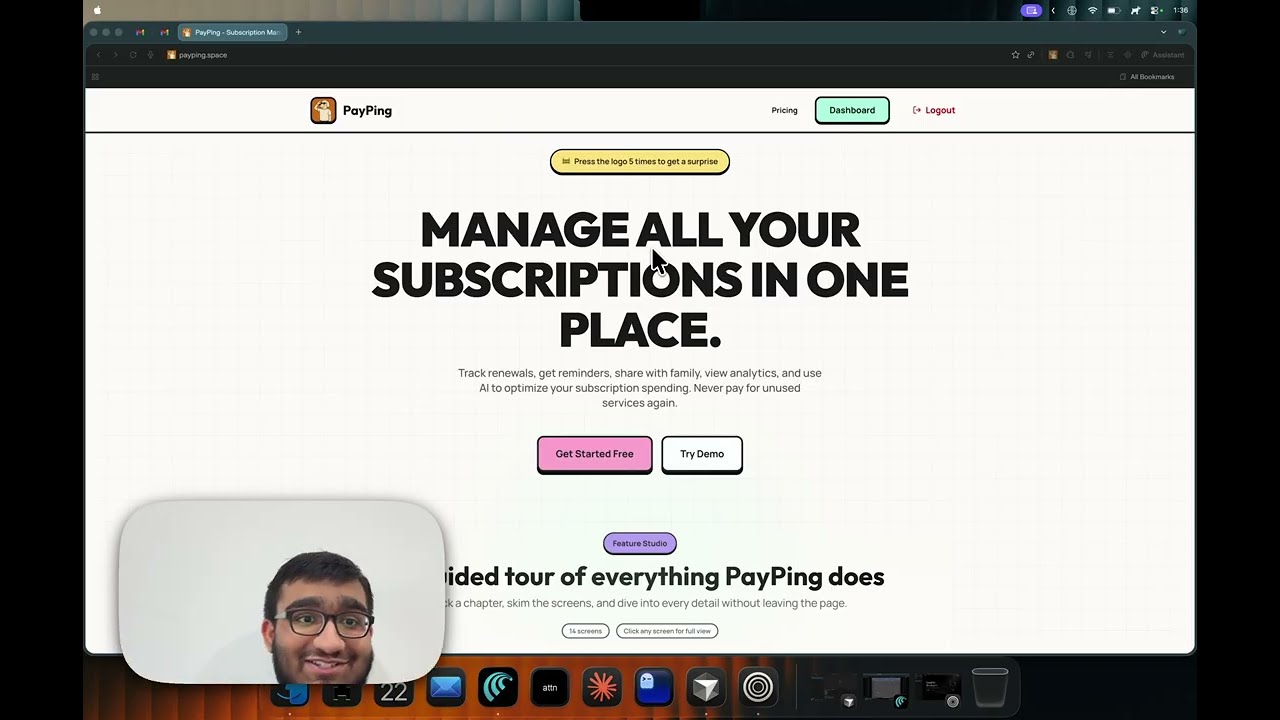Go forward in browser history
Screen dimensions: 1280x720
pyautogui.click(x=115, y=55)
